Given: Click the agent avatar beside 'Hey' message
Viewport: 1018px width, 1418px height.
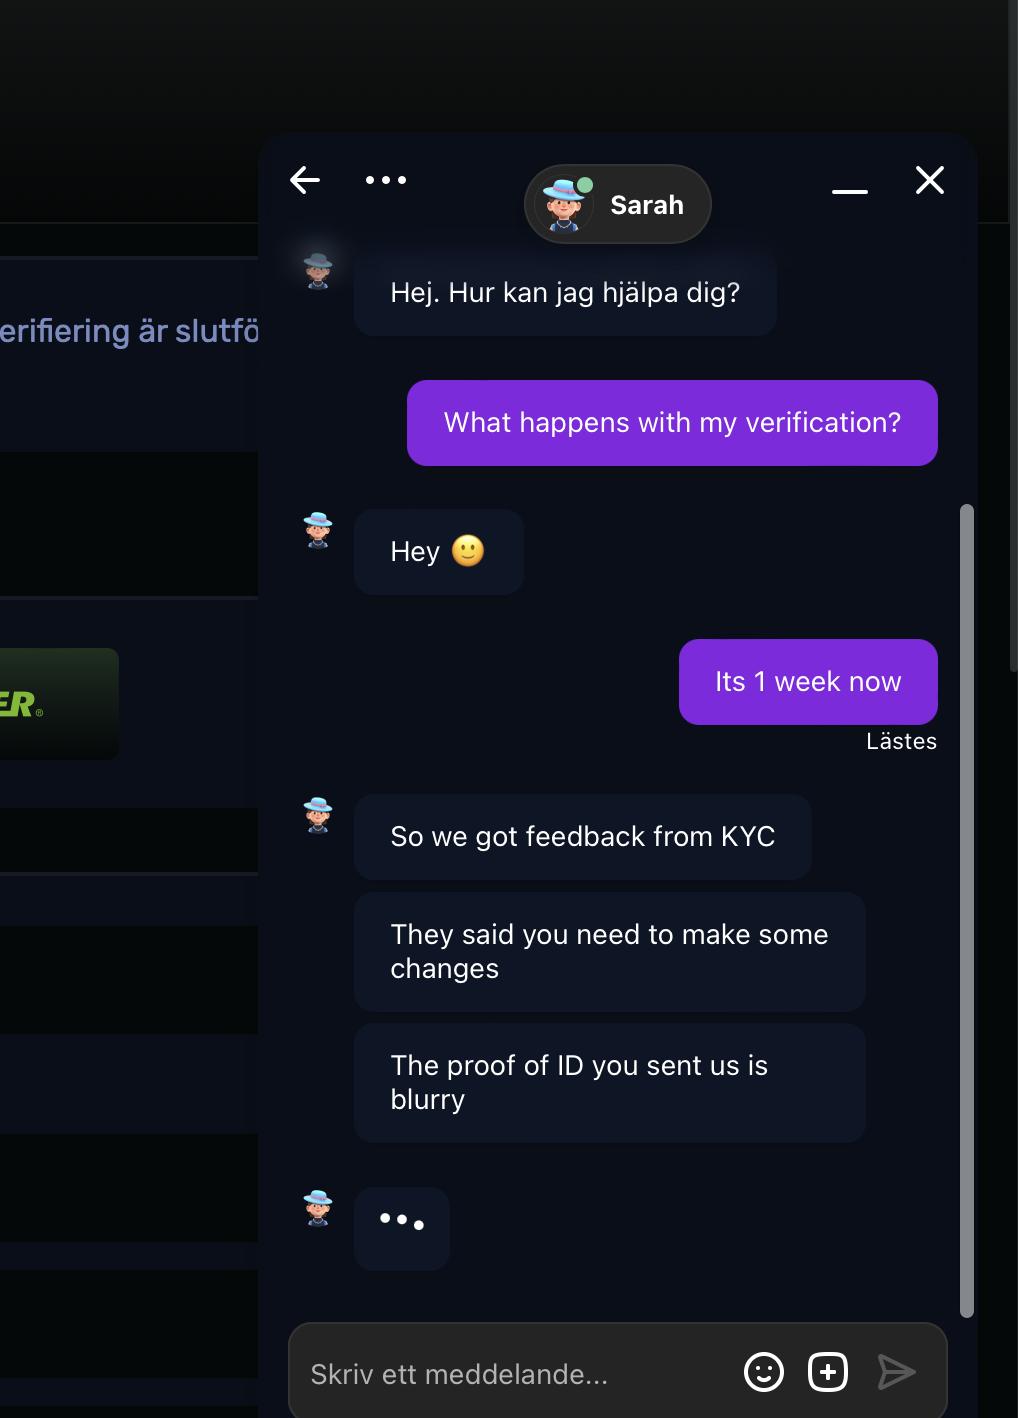Looking at the screenshot, I should (318, 530).
